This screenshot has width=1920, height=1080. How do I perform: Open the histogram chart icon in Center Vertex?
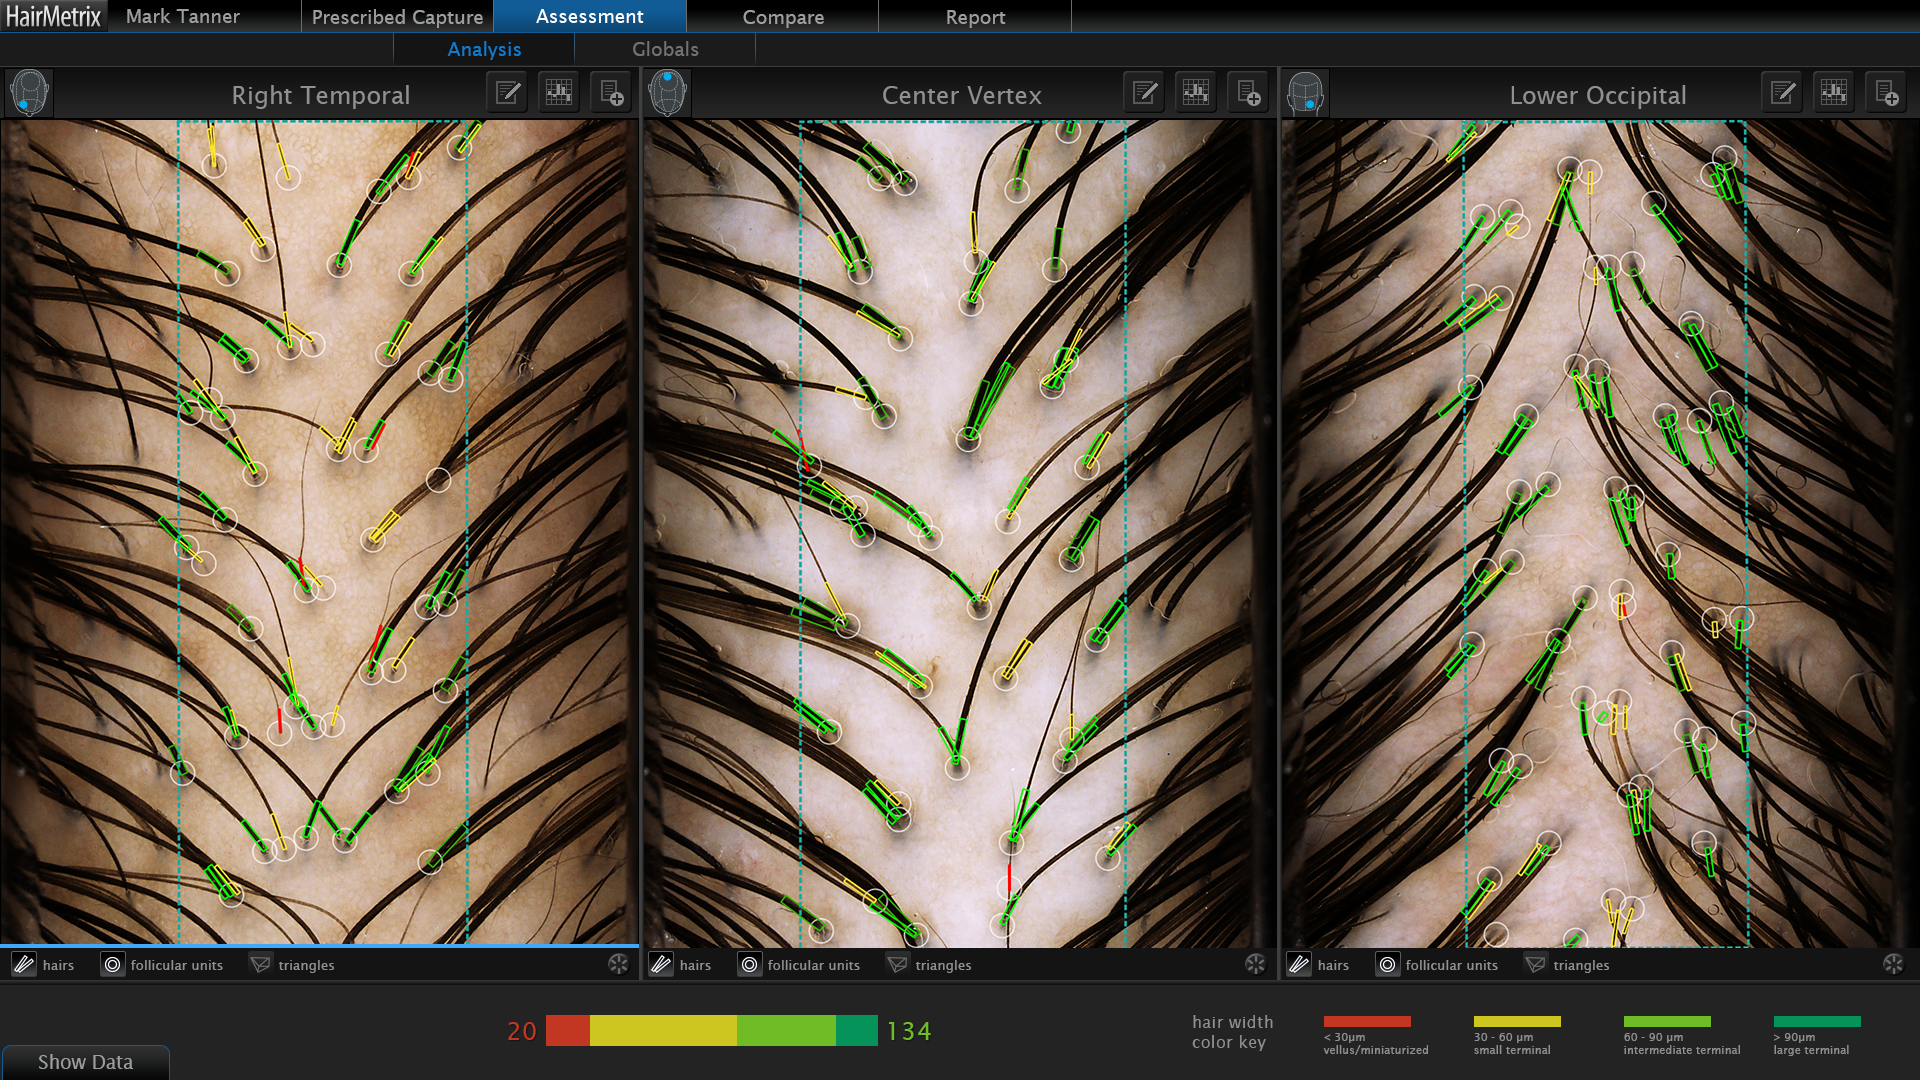pyautogui.click(x=1196, y=94)
